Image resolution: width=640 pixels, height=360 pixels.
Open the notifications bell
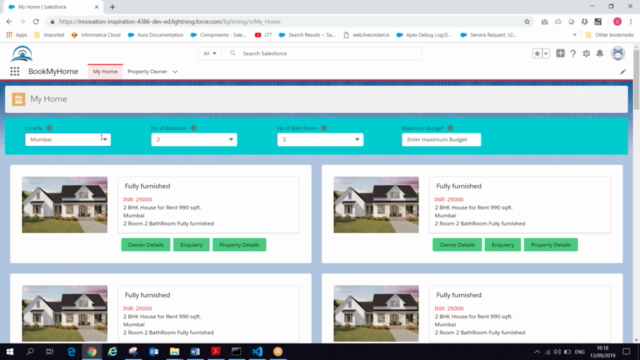coord(600,53)
